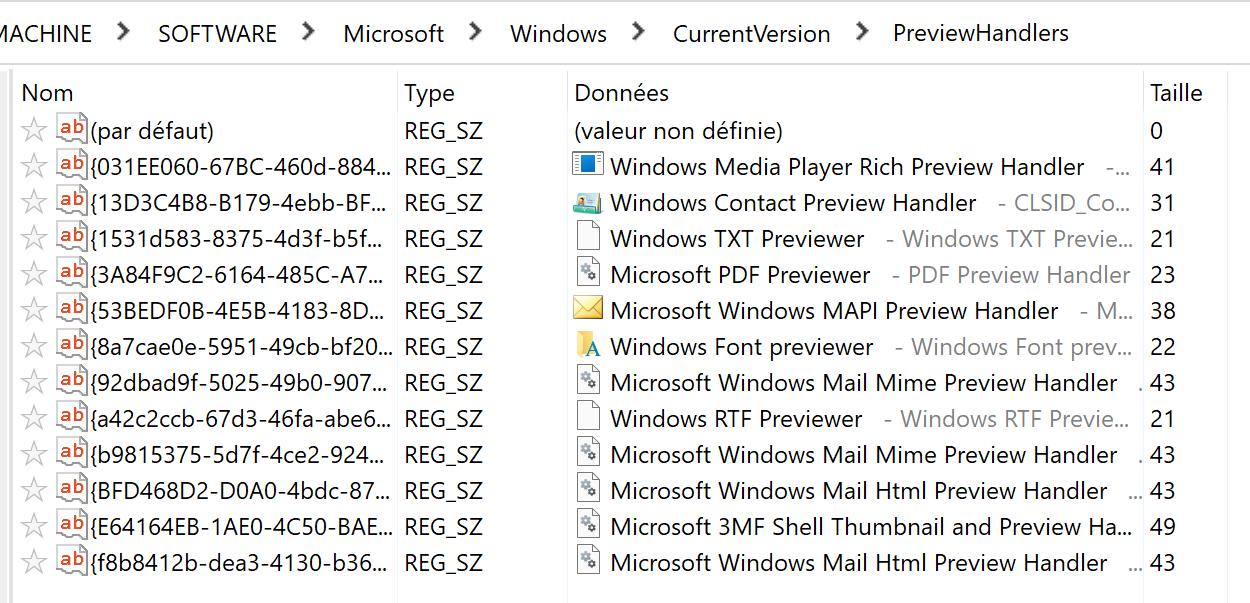The width and height of the screenshot is (1250, 603).
Task: Select Windows Contact Preview Handler data text
Action: click(793, 203)
